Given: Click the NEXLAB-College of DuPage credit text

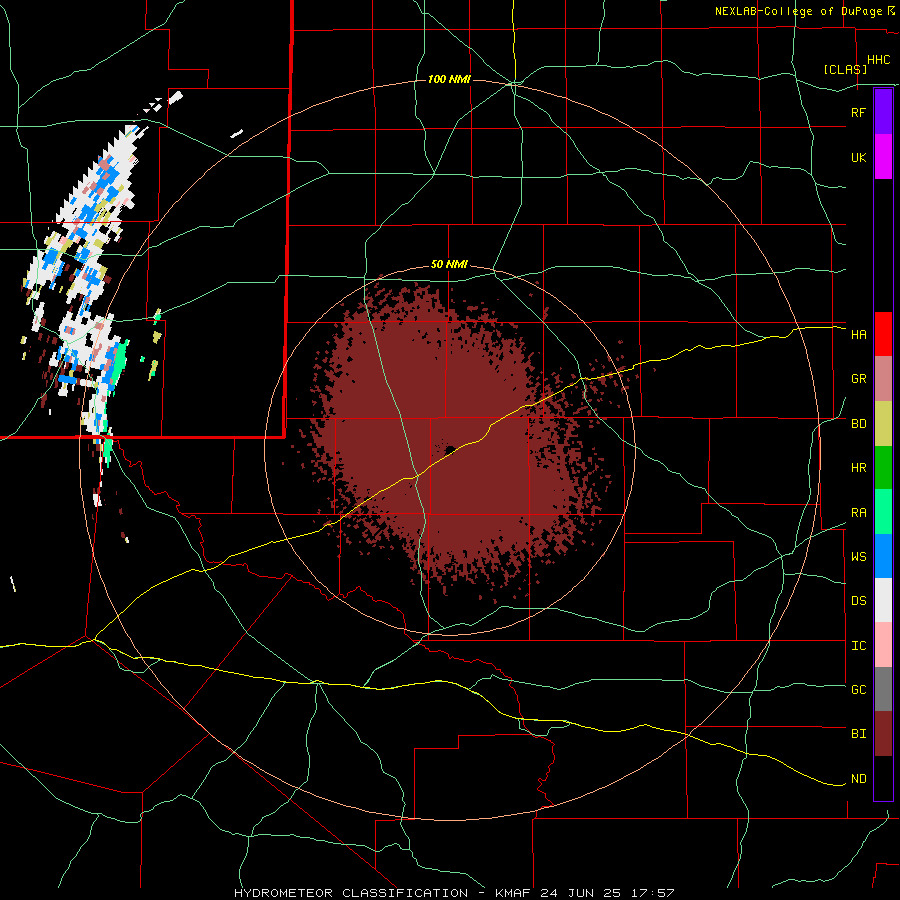Looking at the screenshot, I should coord(798,11).
